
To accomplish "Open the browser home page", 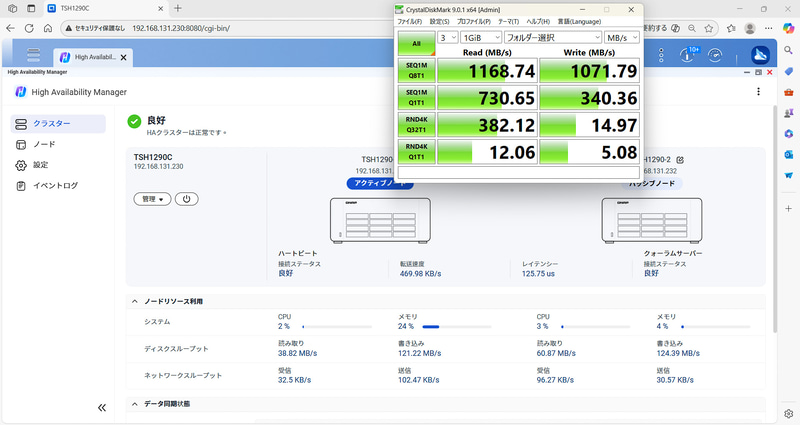I will point(47,28).
